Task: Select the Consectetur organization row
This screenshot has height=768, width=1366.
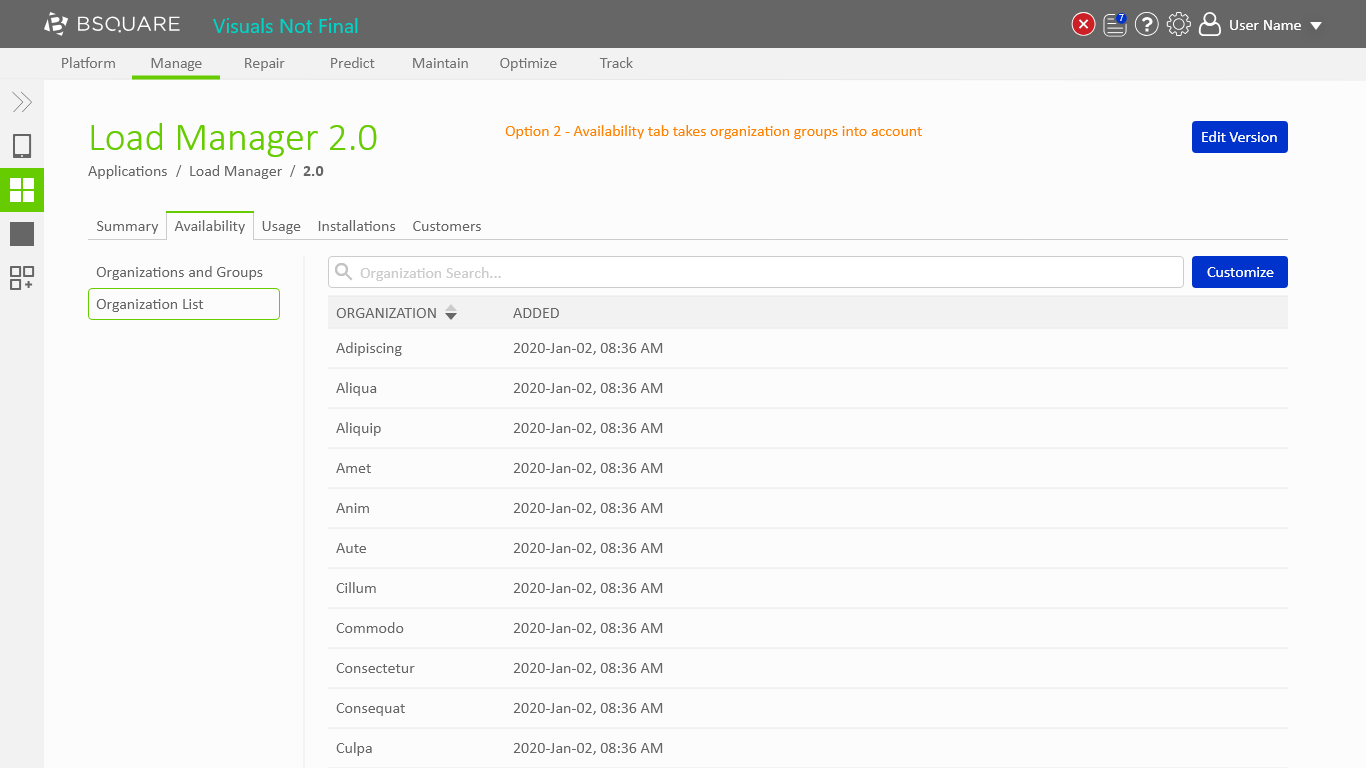Action: coord(375,668)
